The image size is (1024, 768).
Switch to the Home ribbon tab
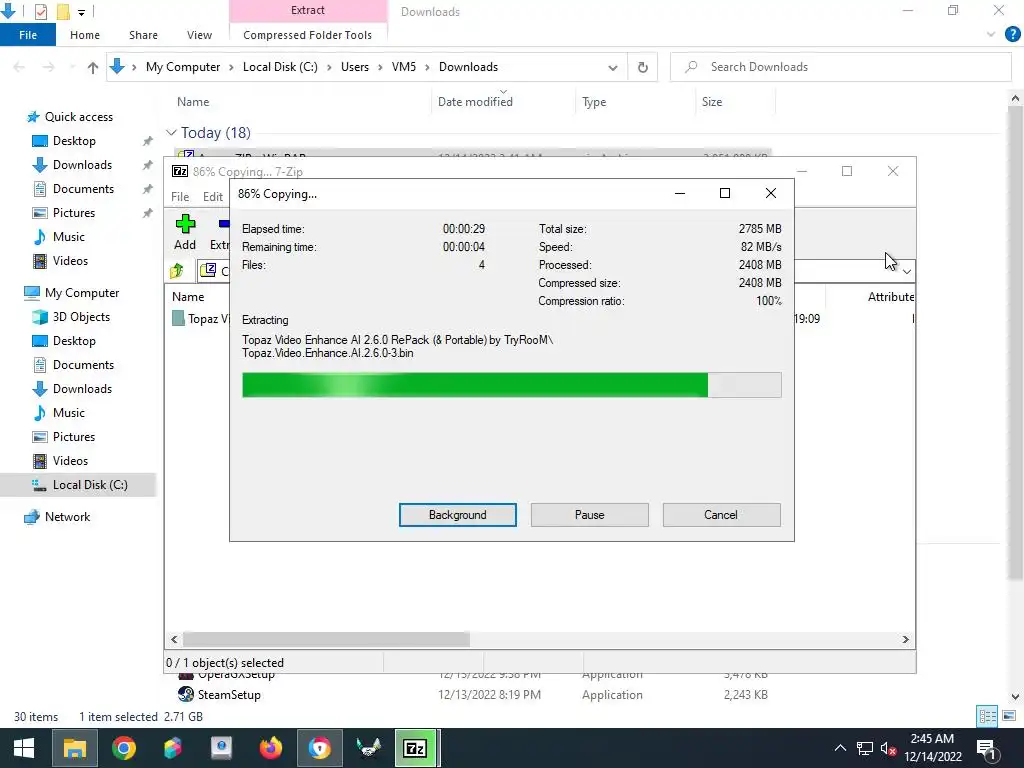tap(85, 35)
